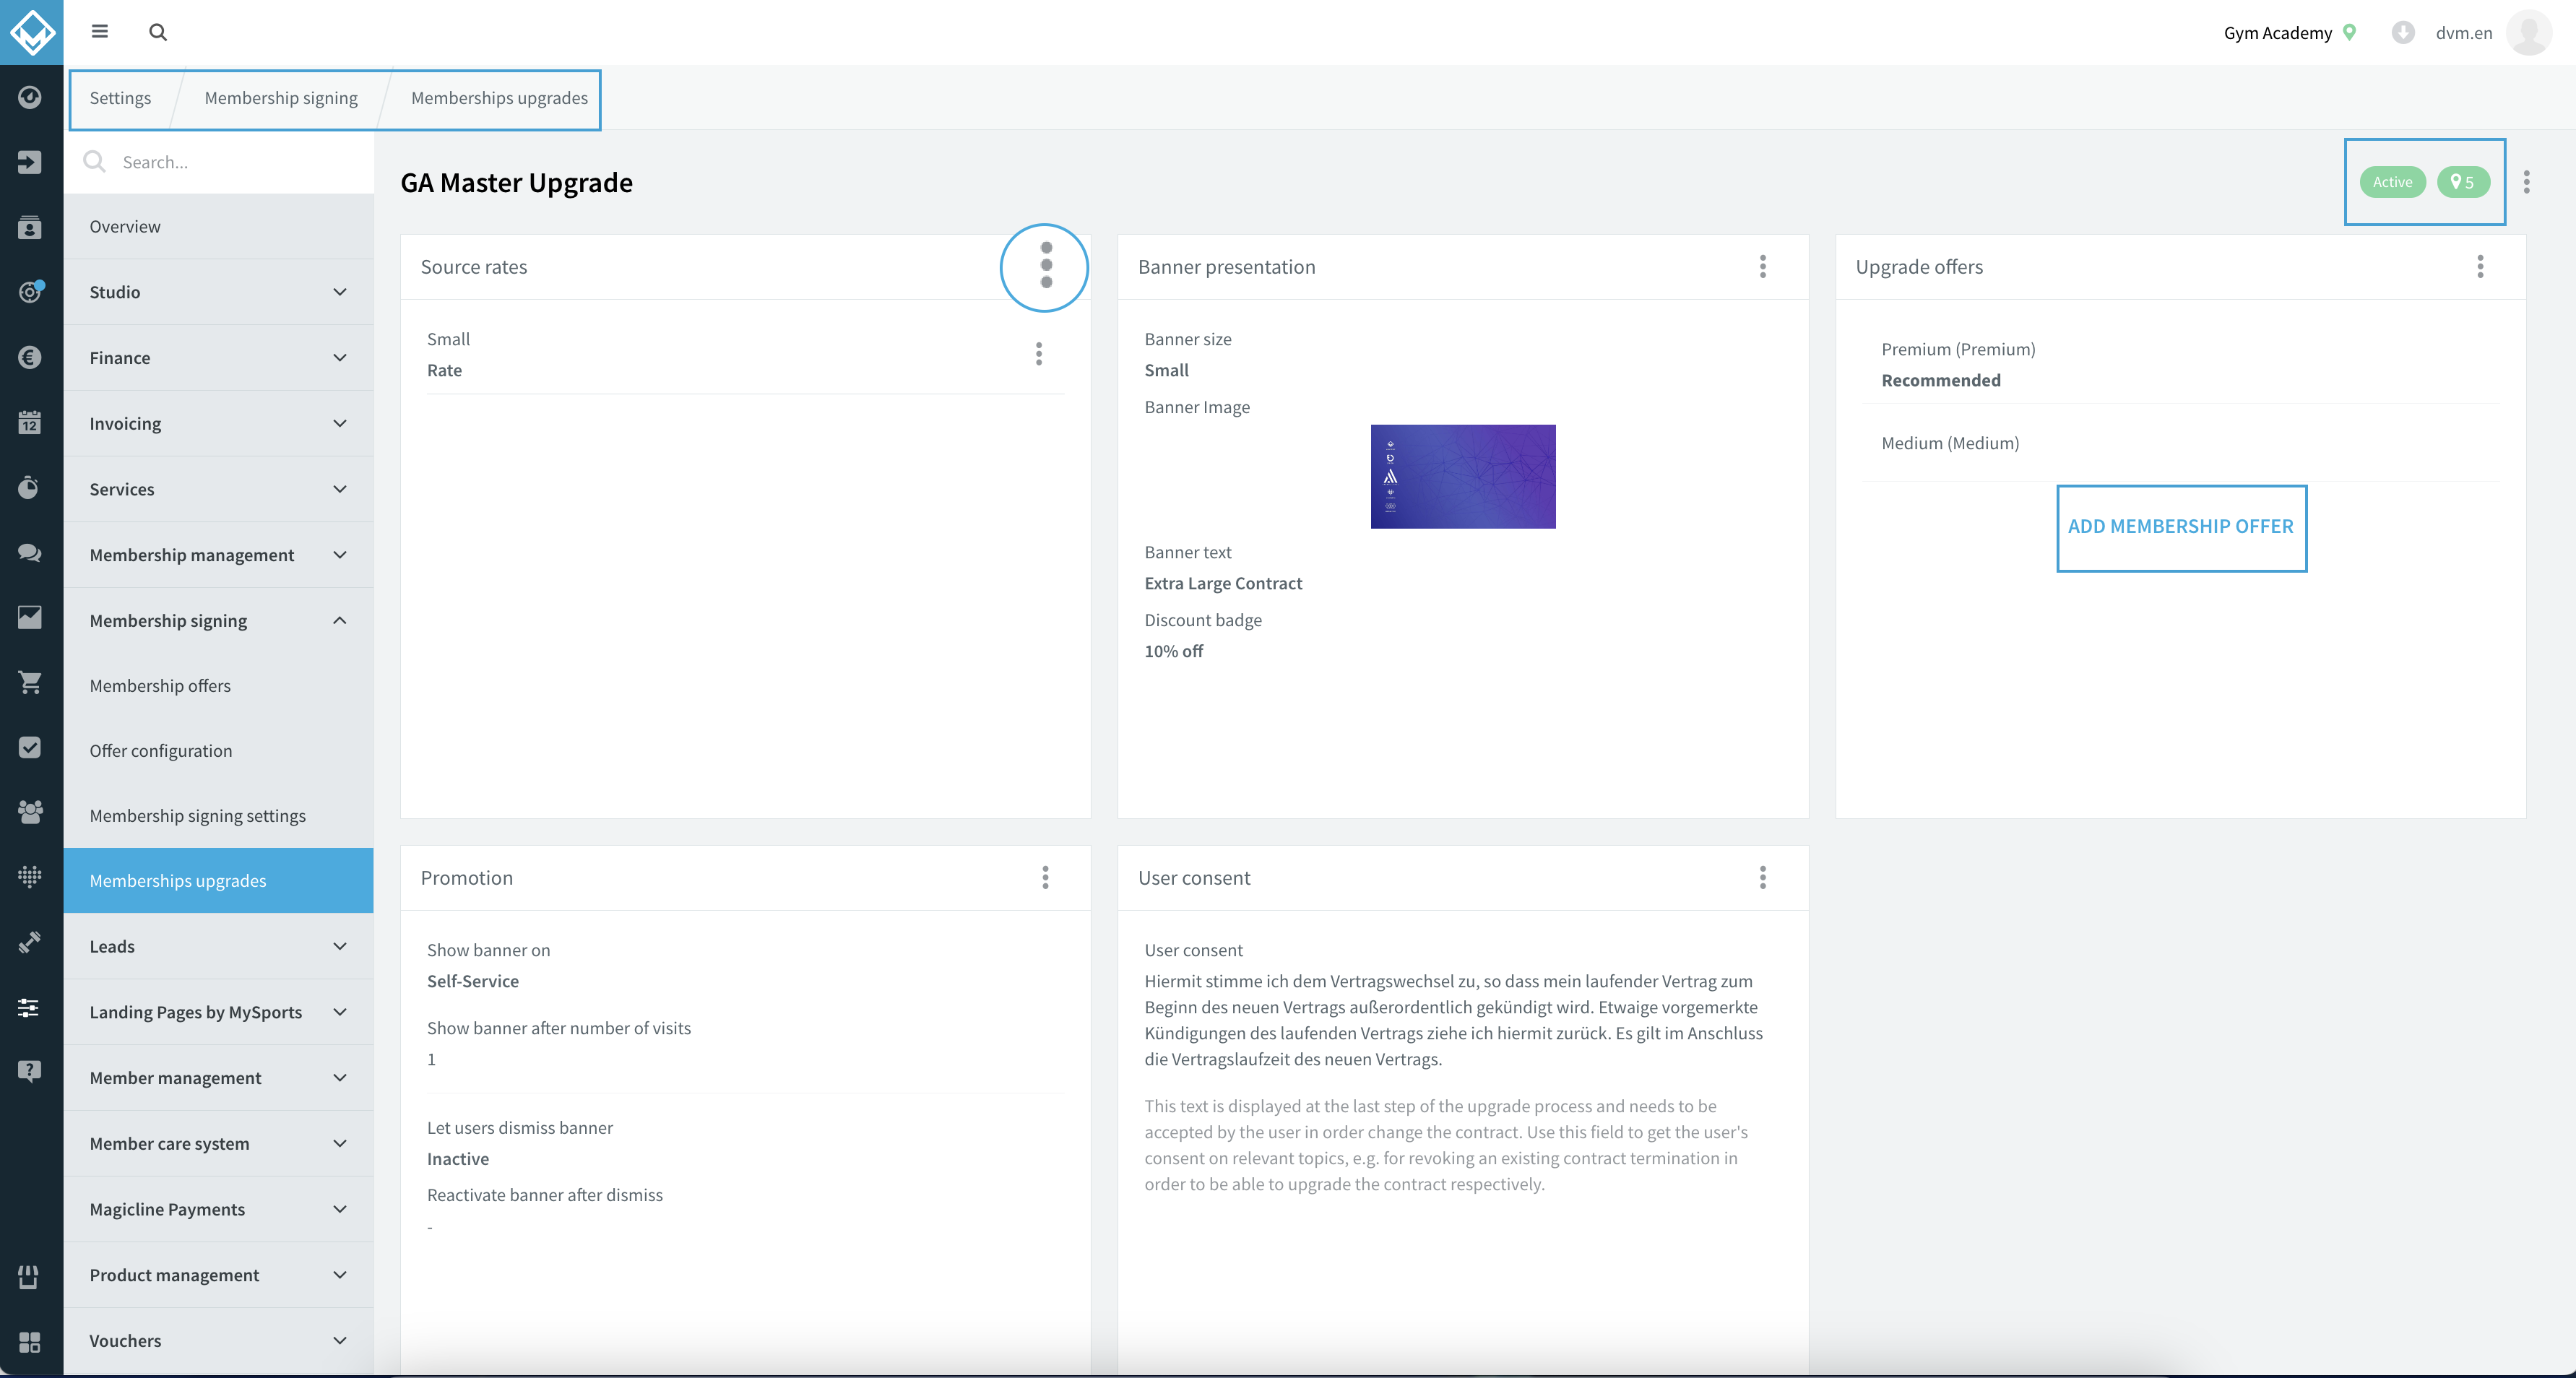Click Settings breadcrumb
2576x1378 pixels.
(120, 98)
